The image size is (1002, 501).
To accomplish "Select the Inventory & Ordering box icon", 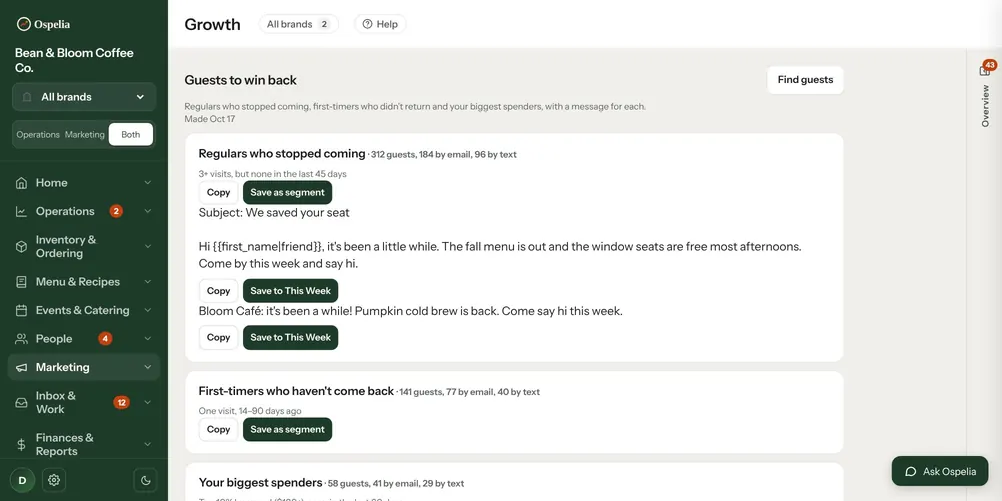I will coord(21,247).
